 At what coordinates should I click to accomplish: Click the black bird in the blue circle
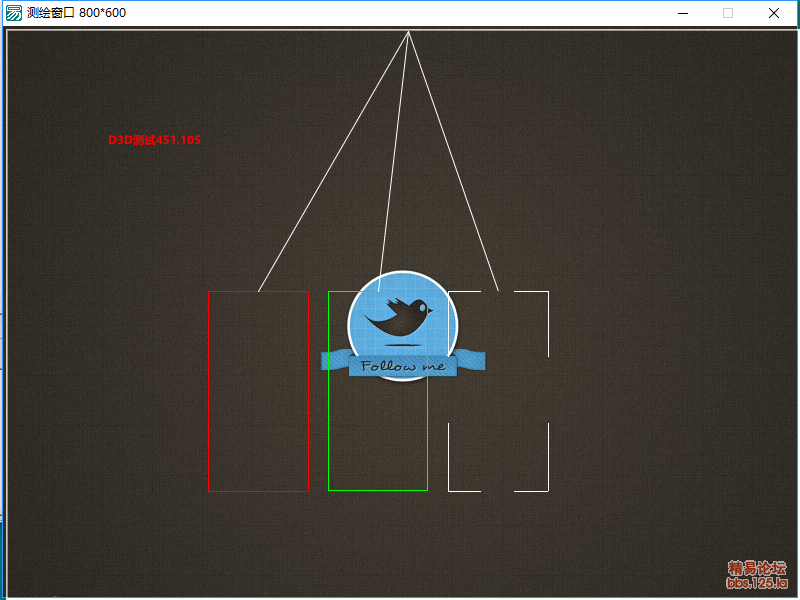(398, 318)
